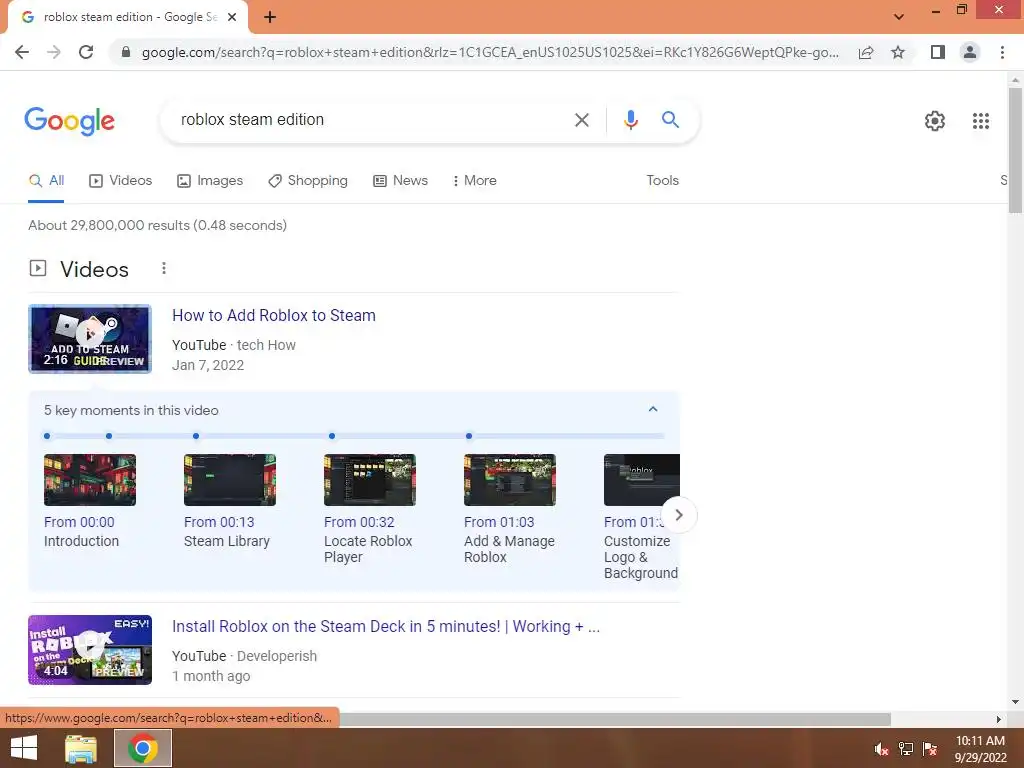1024x768 pixels.
Task: Jump to the first key-moment timeline dot
Action: (x=47, y=436)
